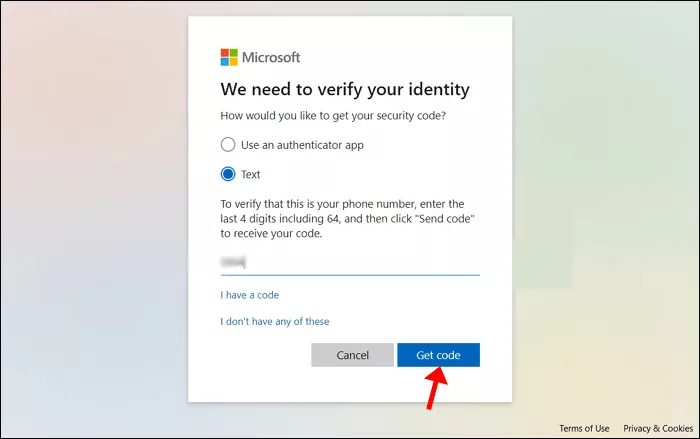Click the 'We need to verify your identity' heading

click(345, 89)
